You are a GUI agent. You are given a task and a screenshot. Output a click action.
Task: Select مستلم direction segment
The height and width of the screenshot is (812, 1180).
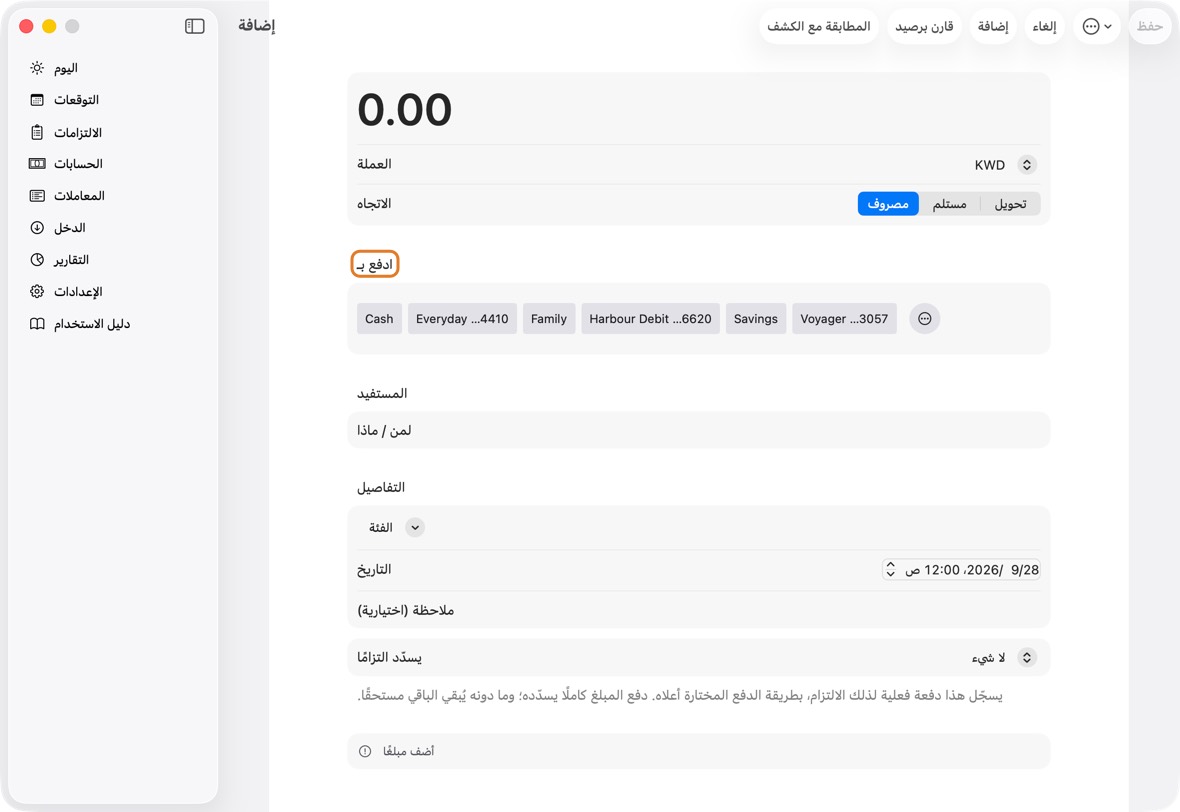[x=949, y=204]
